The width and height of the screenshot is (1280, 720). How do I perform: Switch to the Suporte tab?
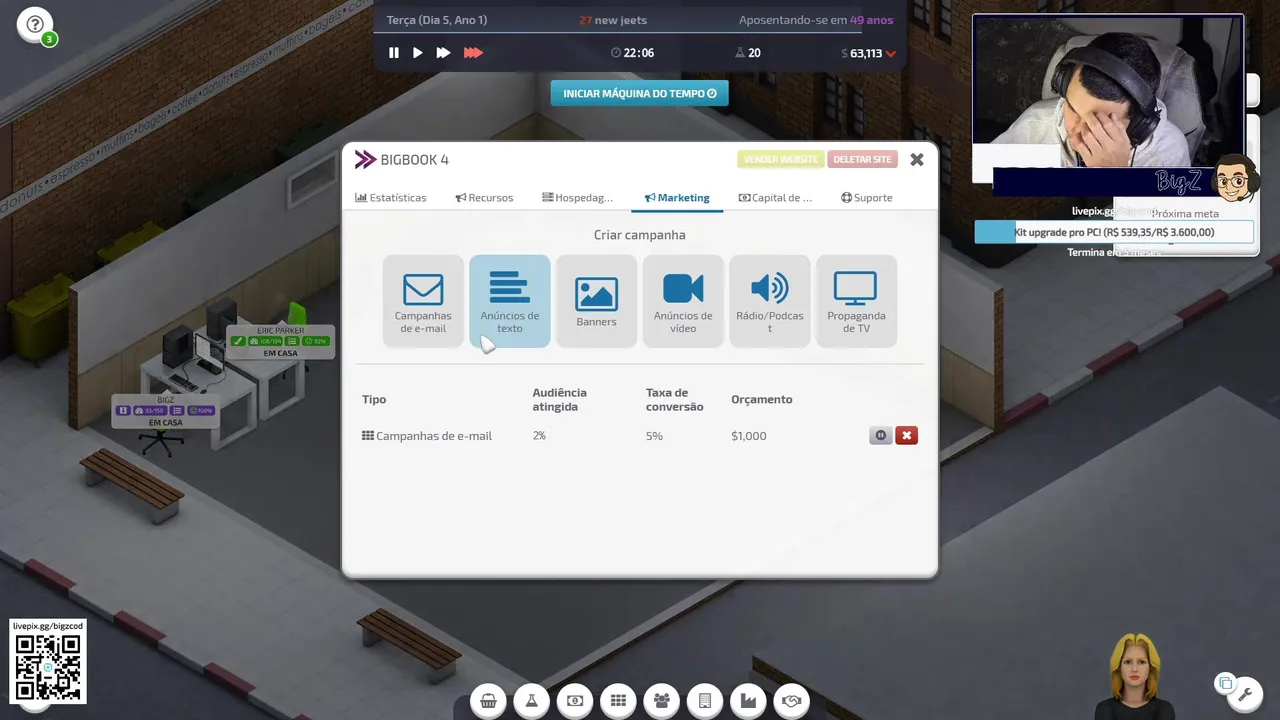[866, 198]
